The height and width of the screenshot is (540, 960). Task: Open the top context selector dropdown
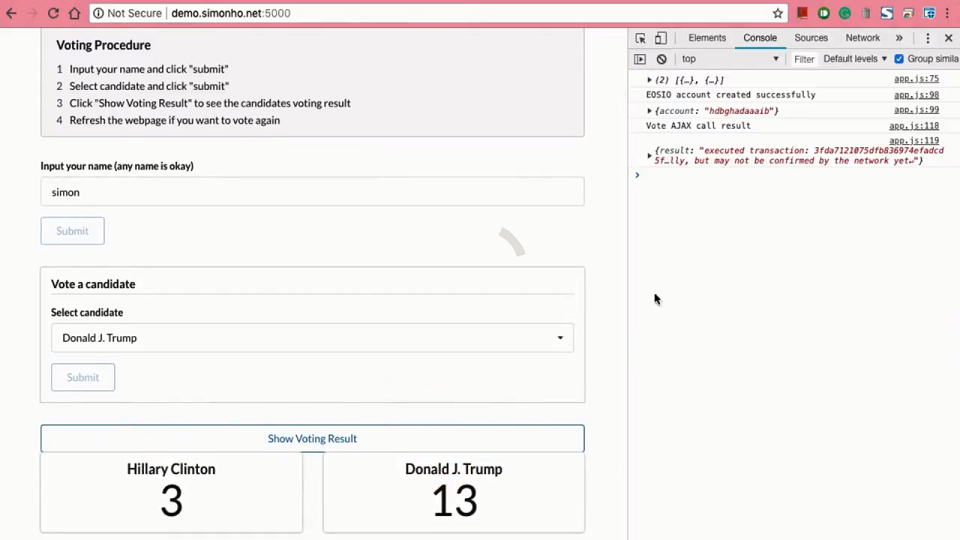point(730,59)
